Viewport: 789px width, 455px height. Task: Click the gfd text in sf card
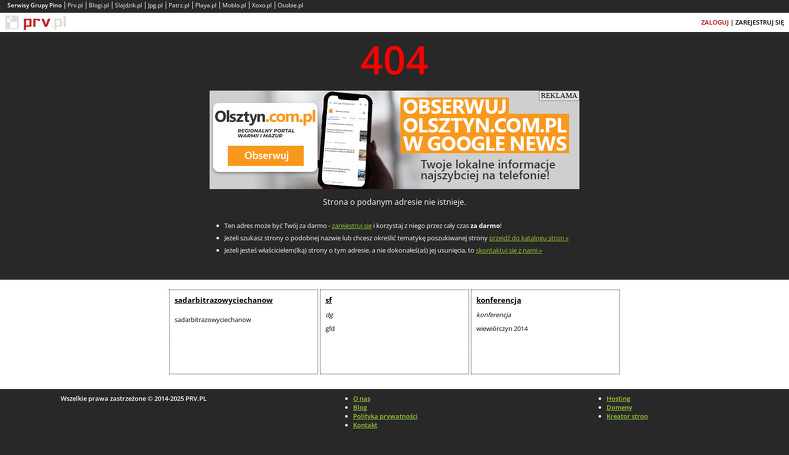330,329
